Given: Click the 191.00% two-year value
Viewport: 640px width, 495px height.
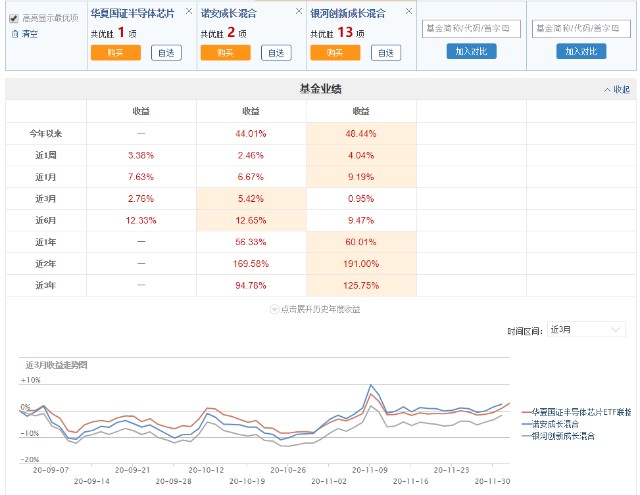Looking at the screenshot, I should coord(361,264).
